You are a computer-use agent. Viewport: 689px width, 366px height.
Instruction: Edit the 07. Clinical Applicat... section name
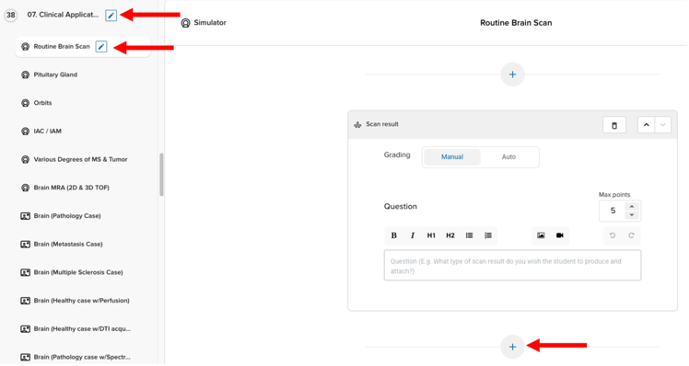pos(111,15)
